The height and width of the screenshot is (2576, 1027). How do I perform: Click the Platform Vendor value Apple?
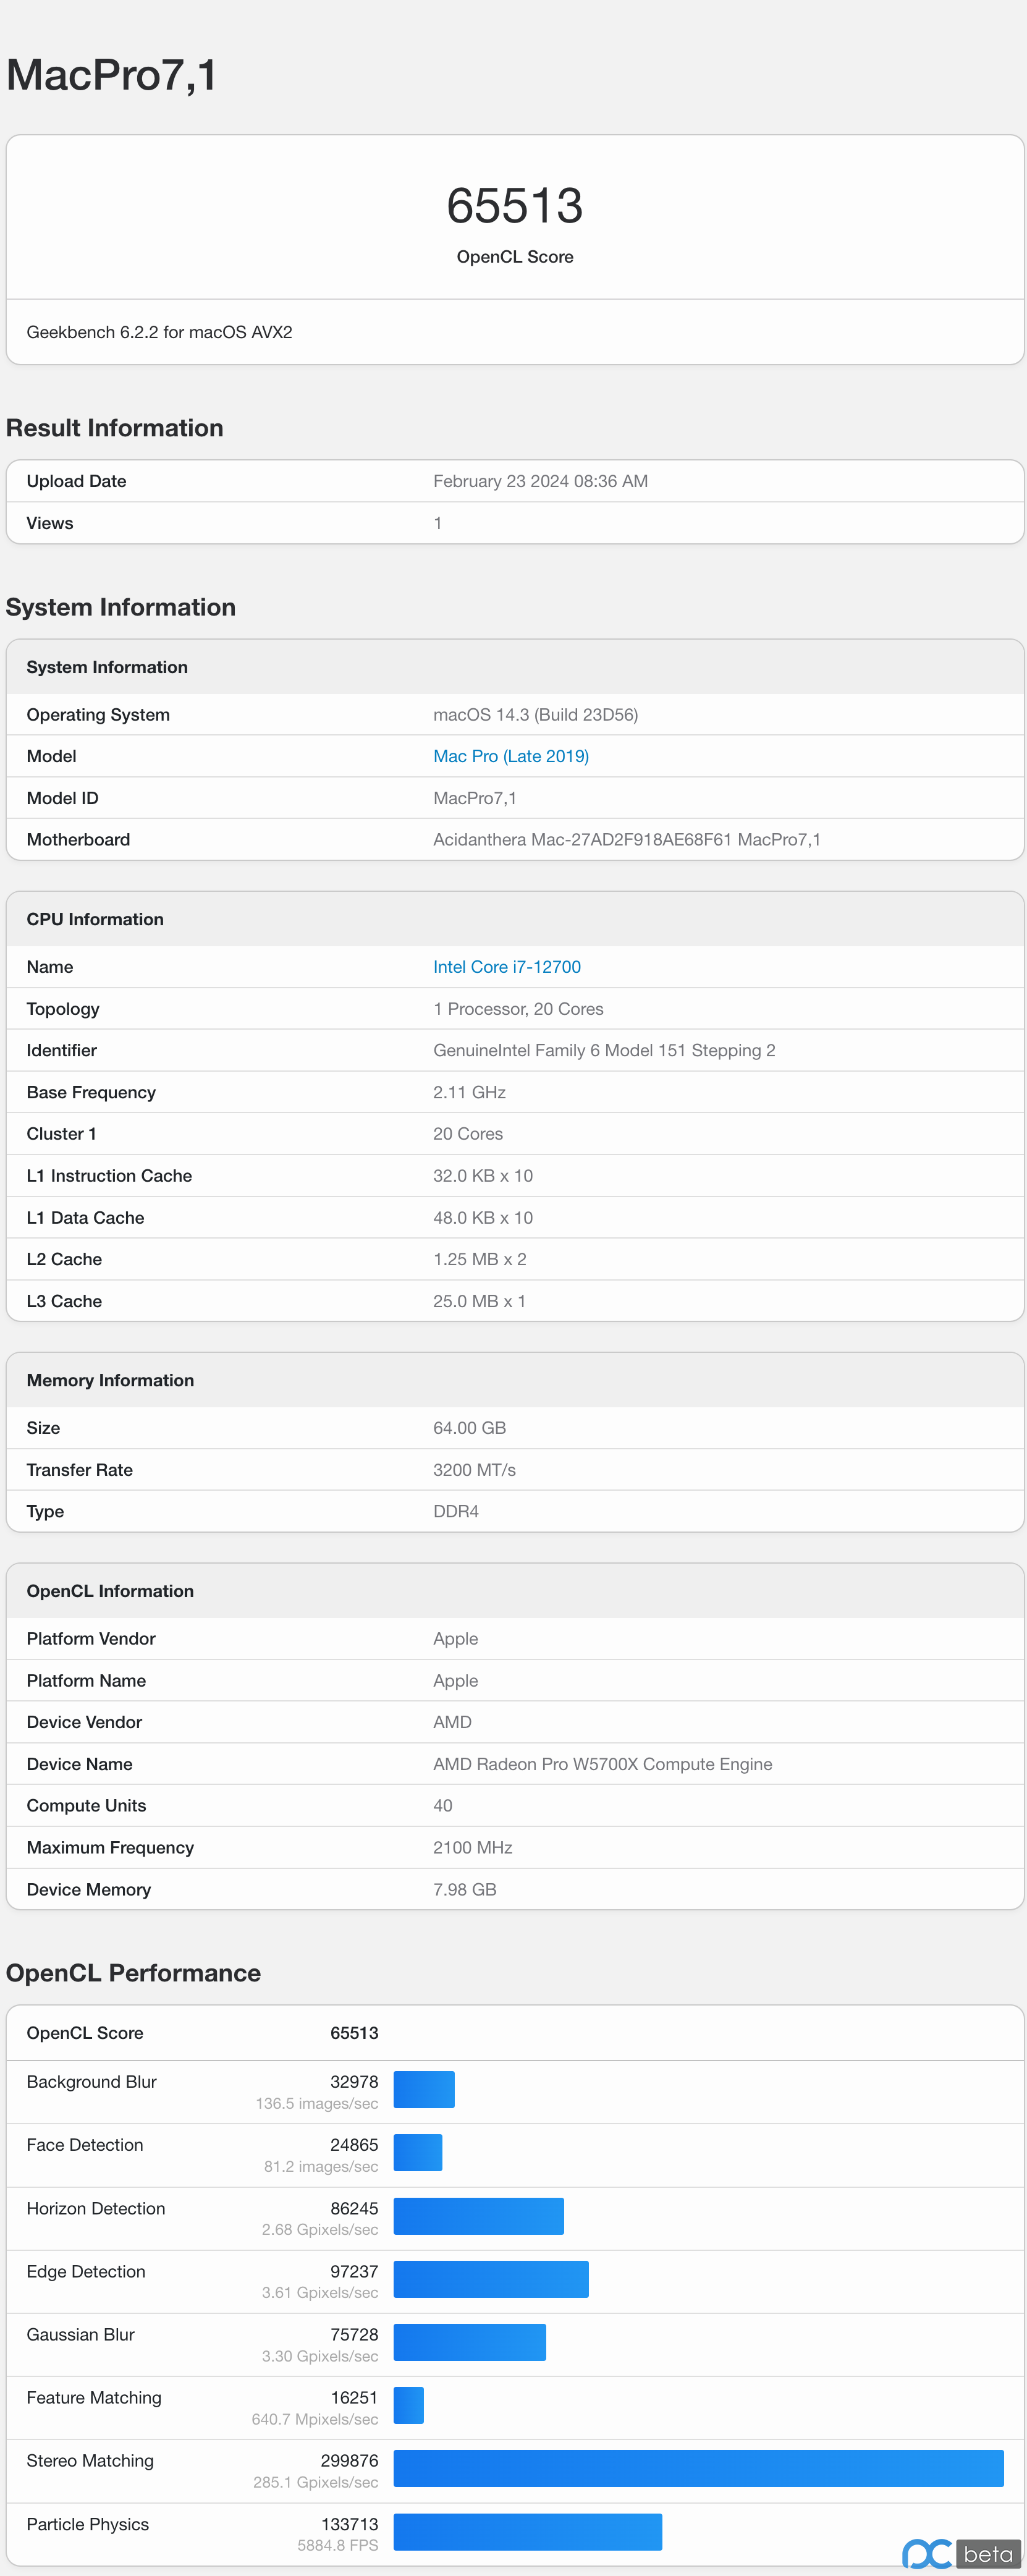(456, 1639)
